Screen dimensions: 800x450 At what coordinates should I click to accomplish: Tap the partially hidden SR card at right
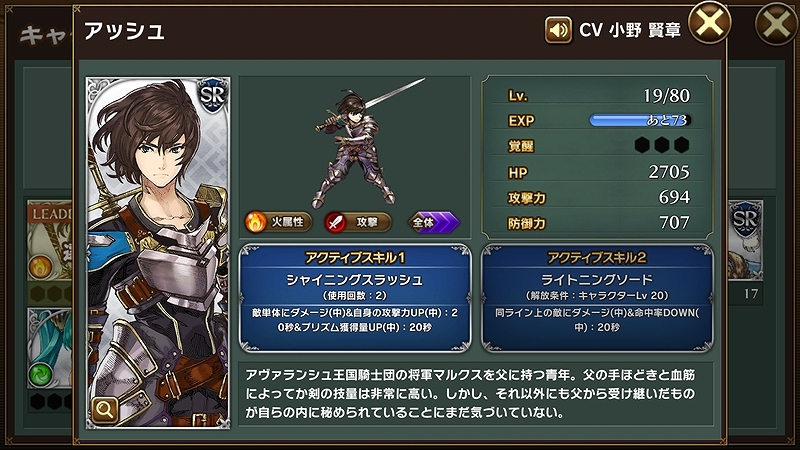tap(745, 240)
